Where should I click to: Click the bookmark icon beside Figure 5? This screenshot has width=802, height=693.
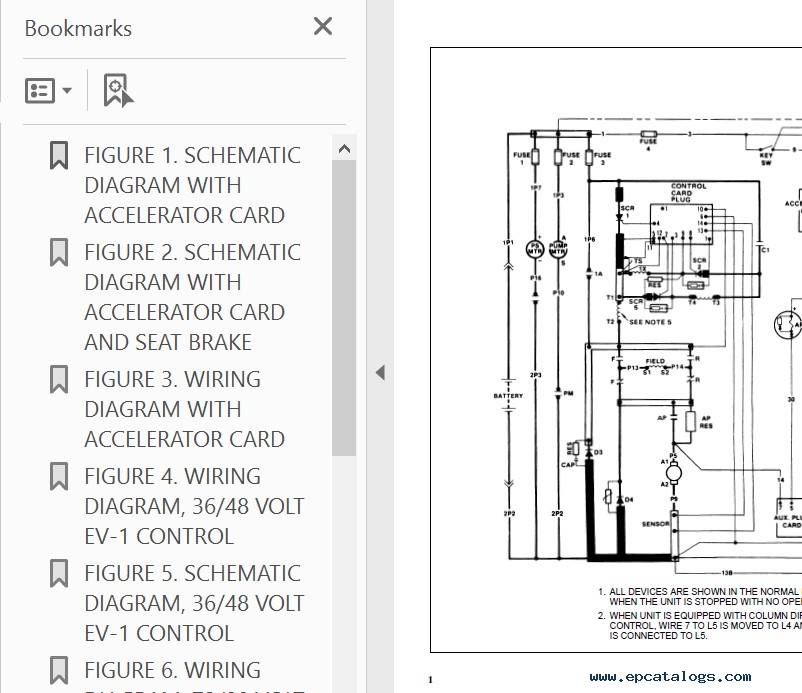59,573
